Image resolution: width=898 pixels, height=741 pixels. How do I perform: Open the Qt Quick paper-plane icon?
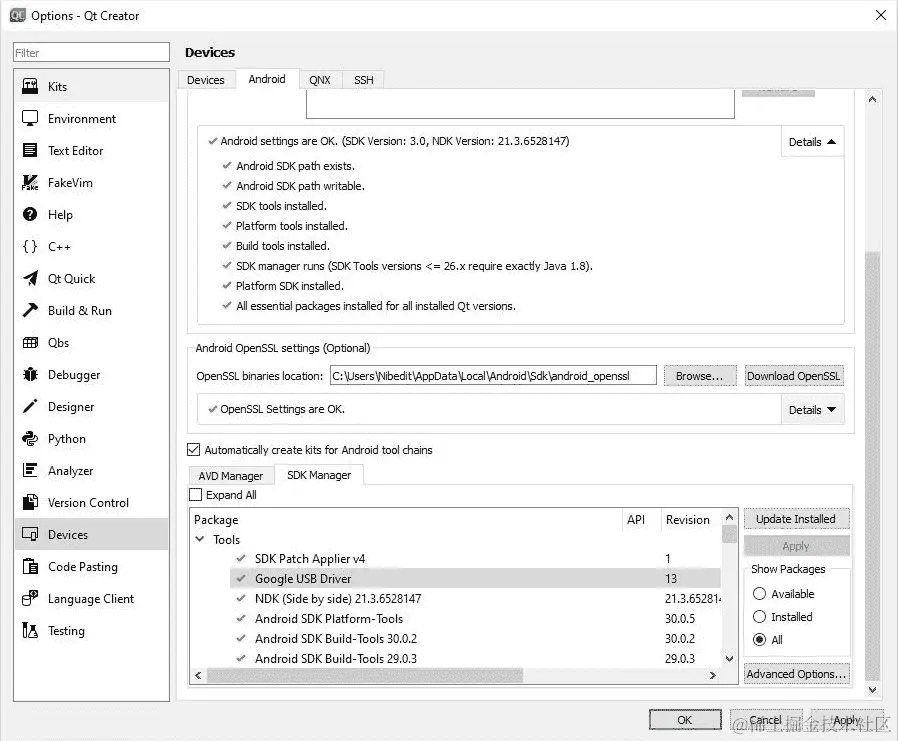(30, 279)
